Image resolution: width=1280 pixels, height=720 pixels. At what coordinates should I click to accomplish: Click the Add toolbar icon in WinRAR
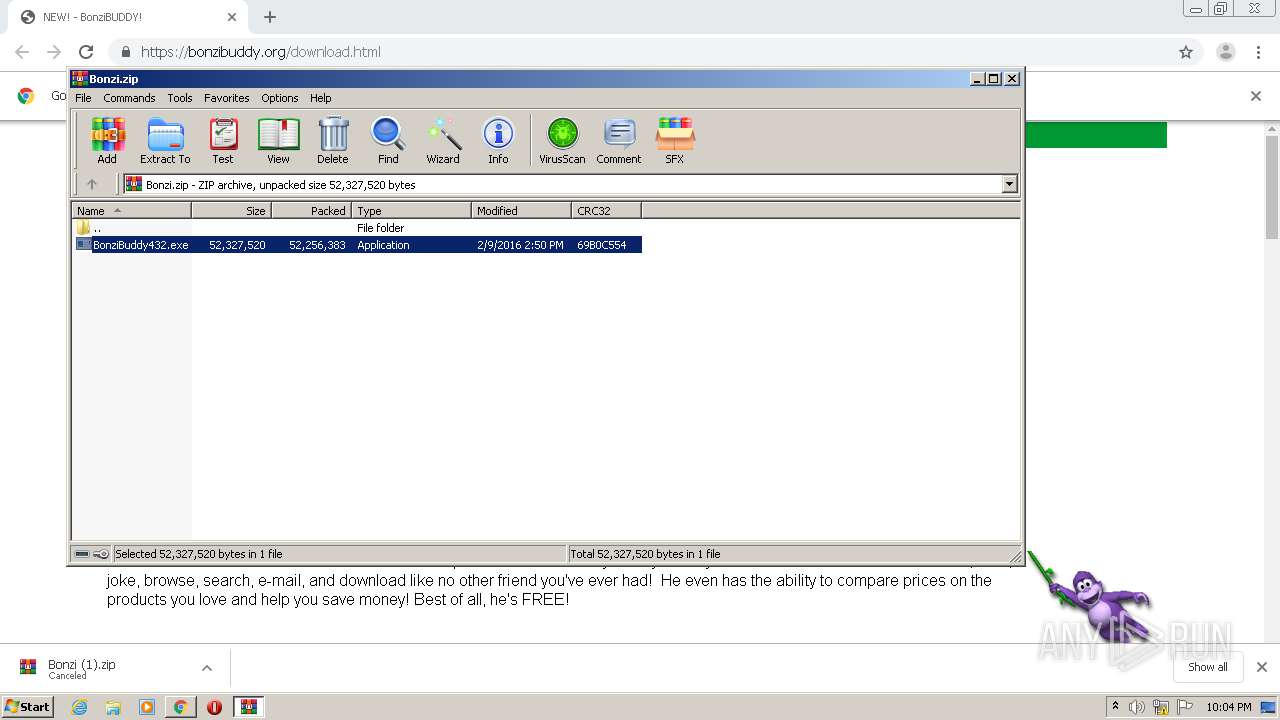click(x=107, y=140)
